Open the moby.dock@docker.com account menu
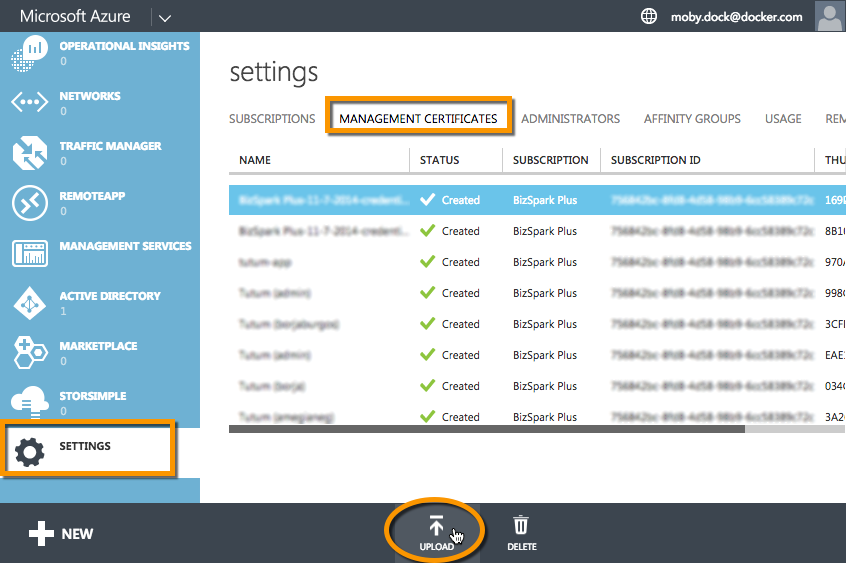Image resolution: width=846 pixels, height=563 pixels. (734, 17)
